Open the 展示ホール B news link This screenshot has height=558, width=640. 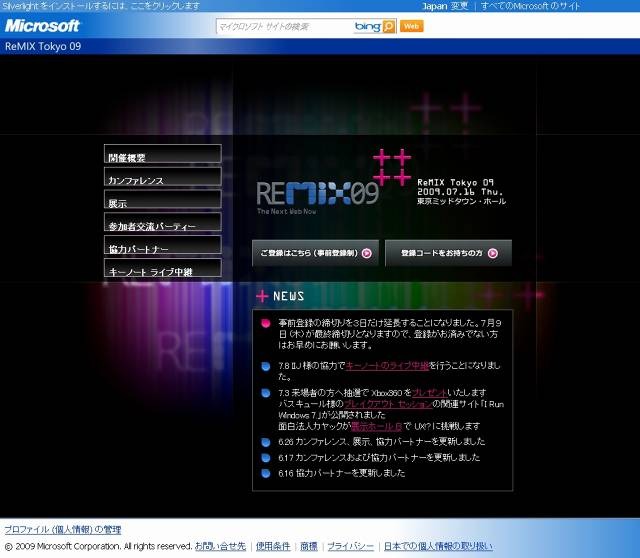376,427
